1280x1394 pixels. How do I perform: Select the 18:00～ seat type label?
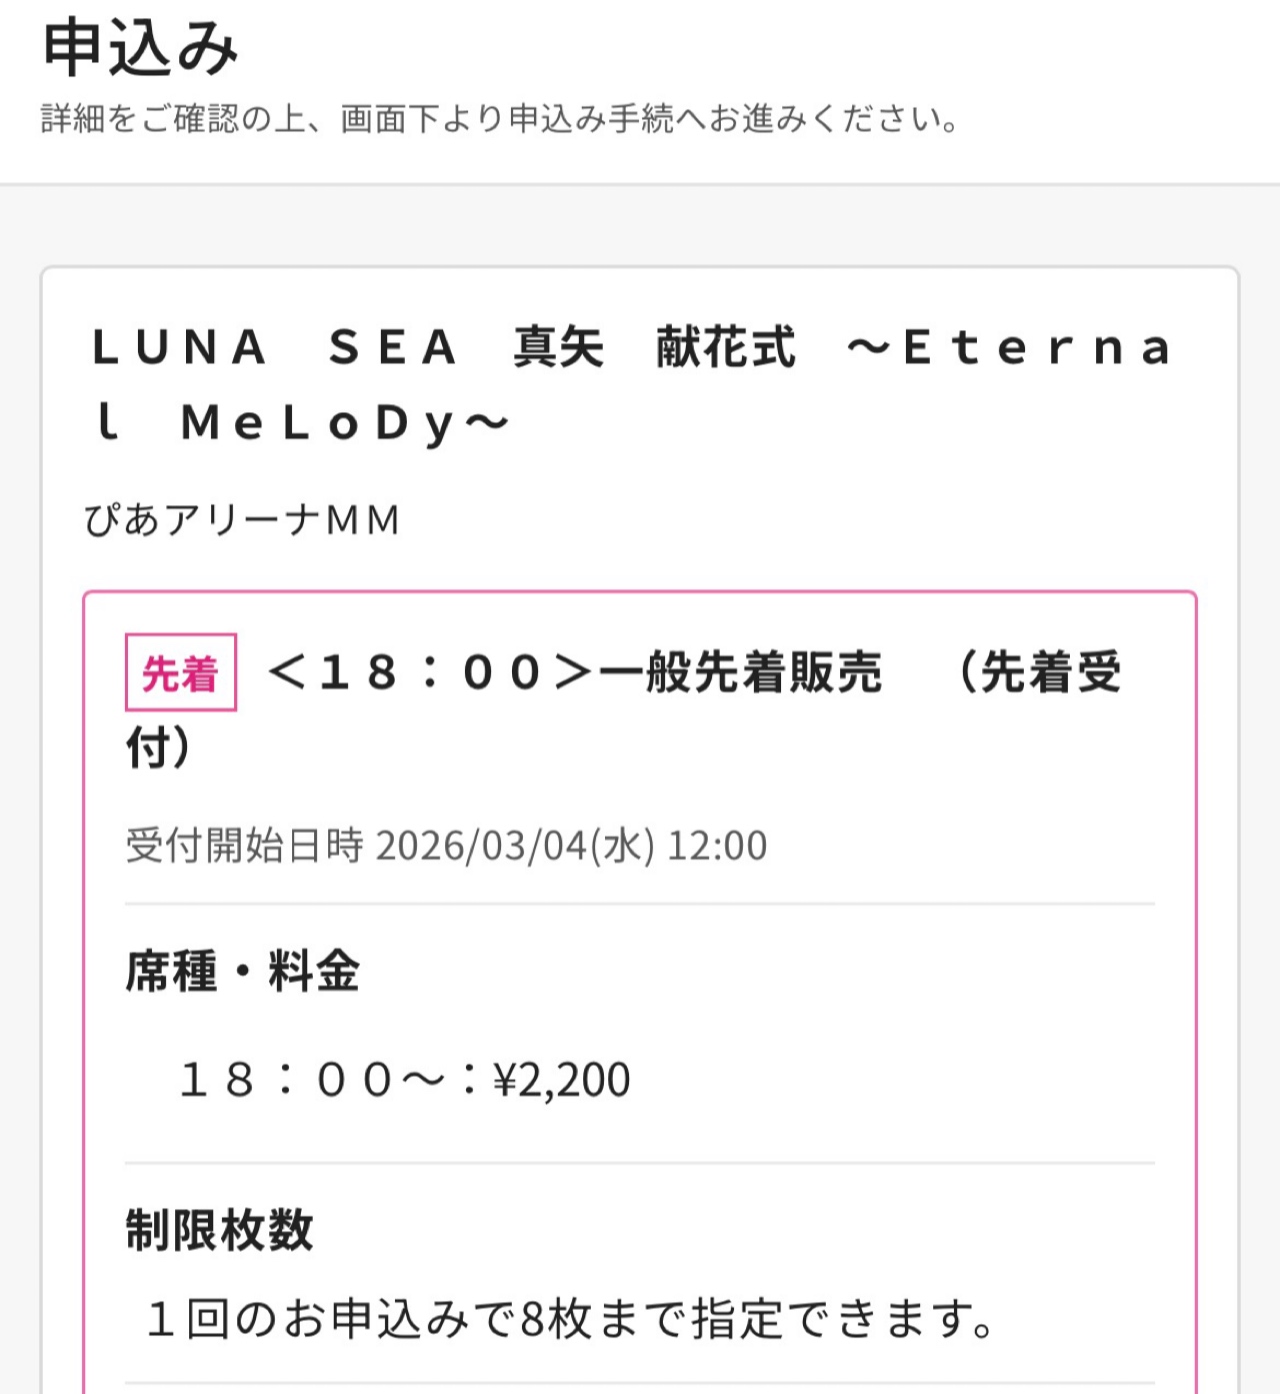[310, 1081]
